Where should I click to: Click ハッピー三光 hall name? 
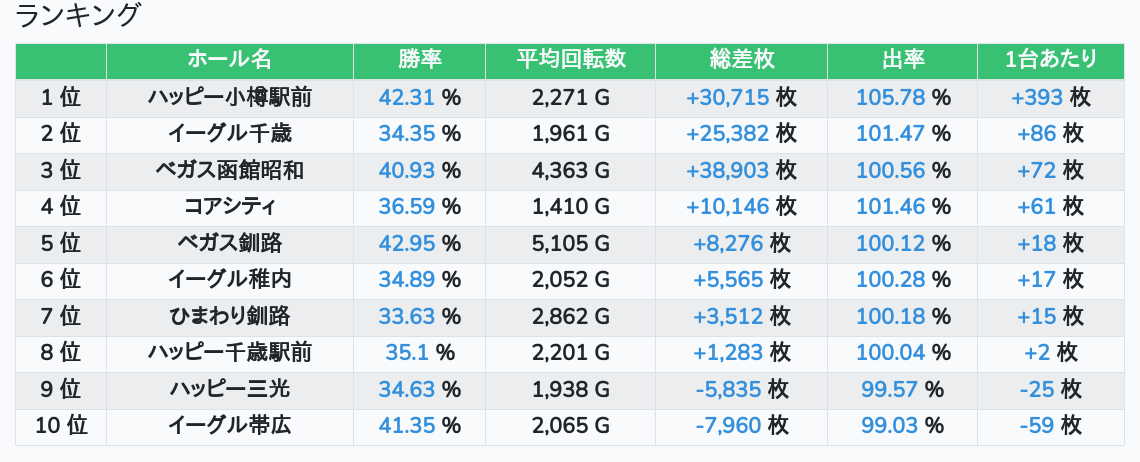coord(229,390)
